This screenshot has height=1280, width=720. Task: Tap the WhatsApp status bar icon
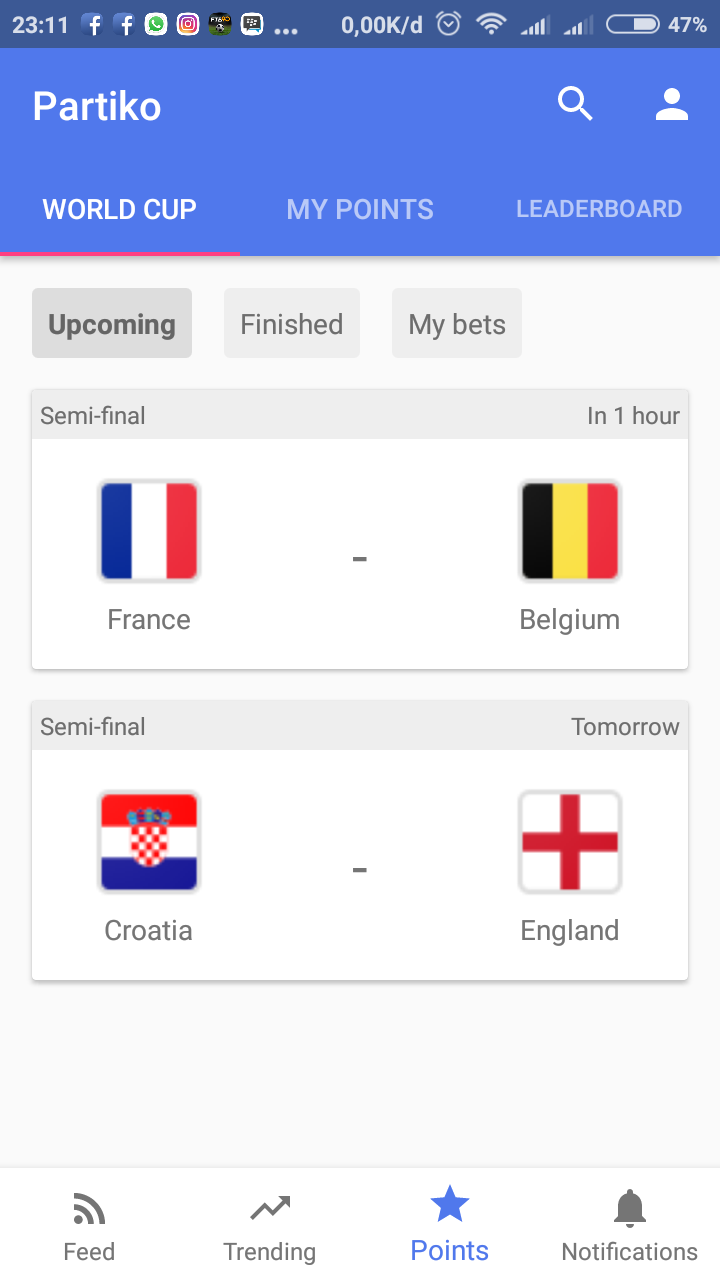(x=156, y=24)
